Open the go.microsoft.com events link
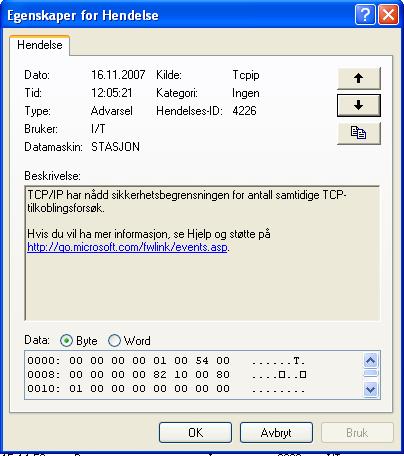The height and width of the screenshot is (456, 404). coord(127,247)
